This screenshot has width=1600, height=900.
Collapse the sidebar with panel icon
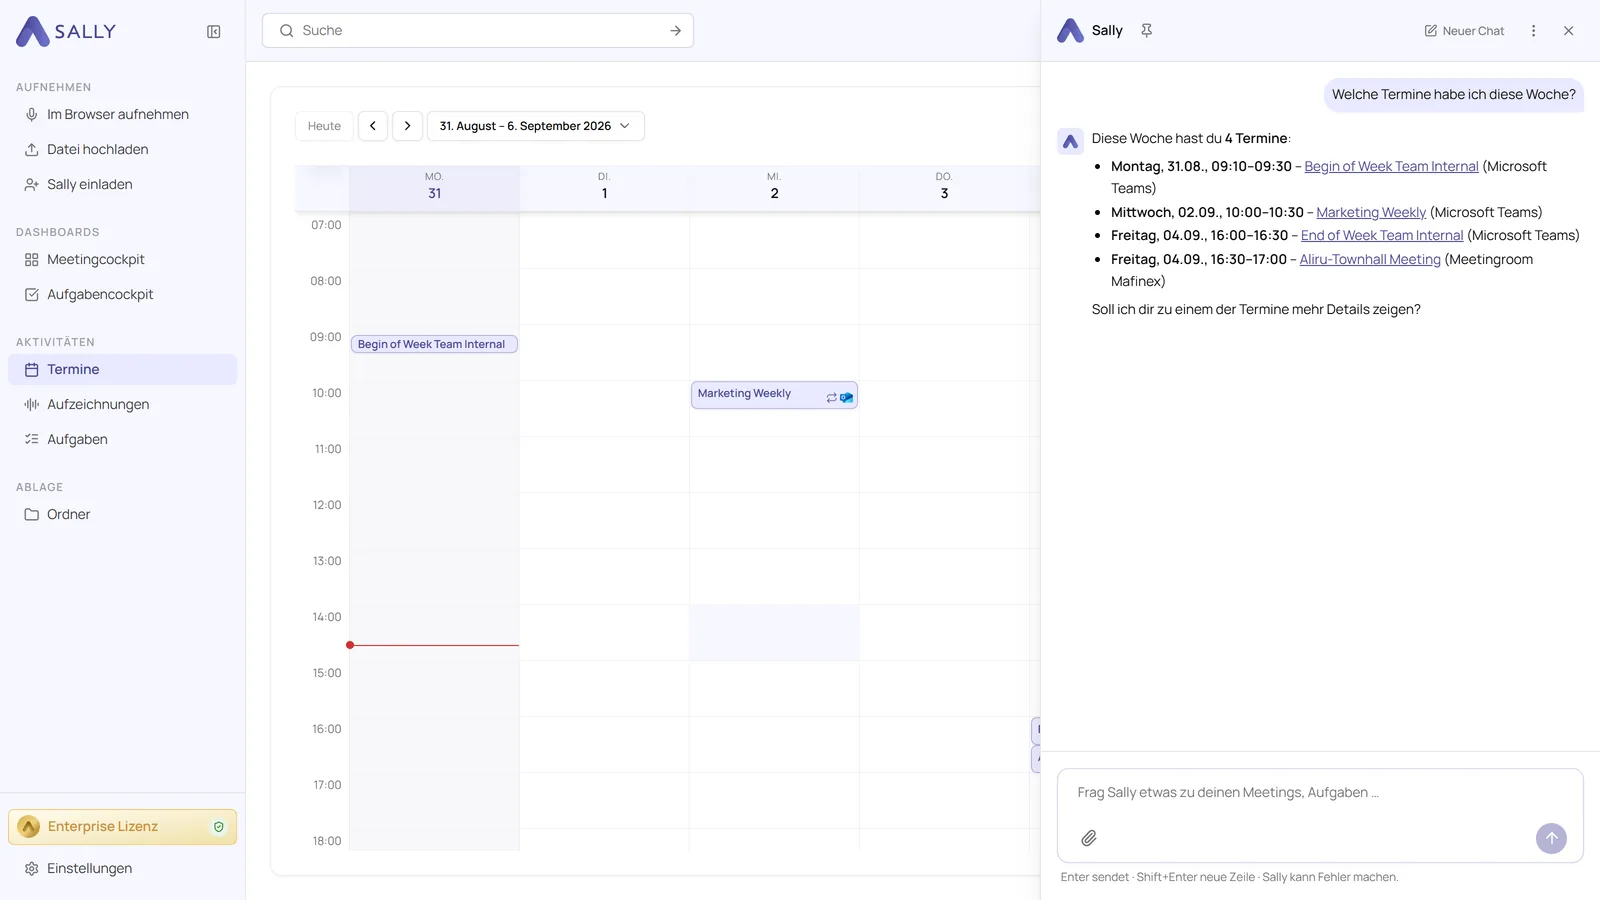click(214, 32)
